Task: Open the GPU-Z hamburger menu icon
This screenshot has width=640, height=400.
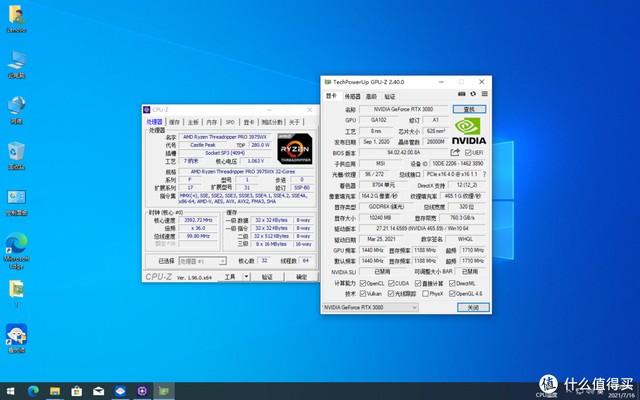Action: 484,94
